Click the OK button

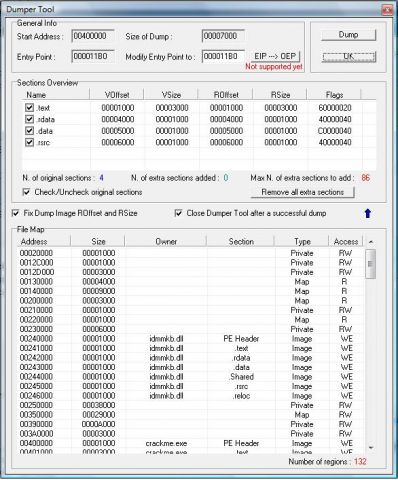348,56
